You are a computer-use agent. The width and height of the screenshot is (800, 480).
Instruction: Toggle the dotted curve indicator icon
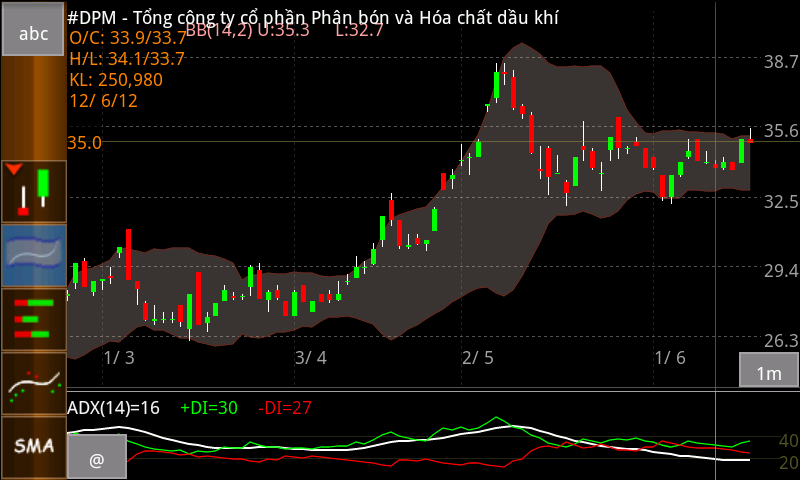[33, 383]
